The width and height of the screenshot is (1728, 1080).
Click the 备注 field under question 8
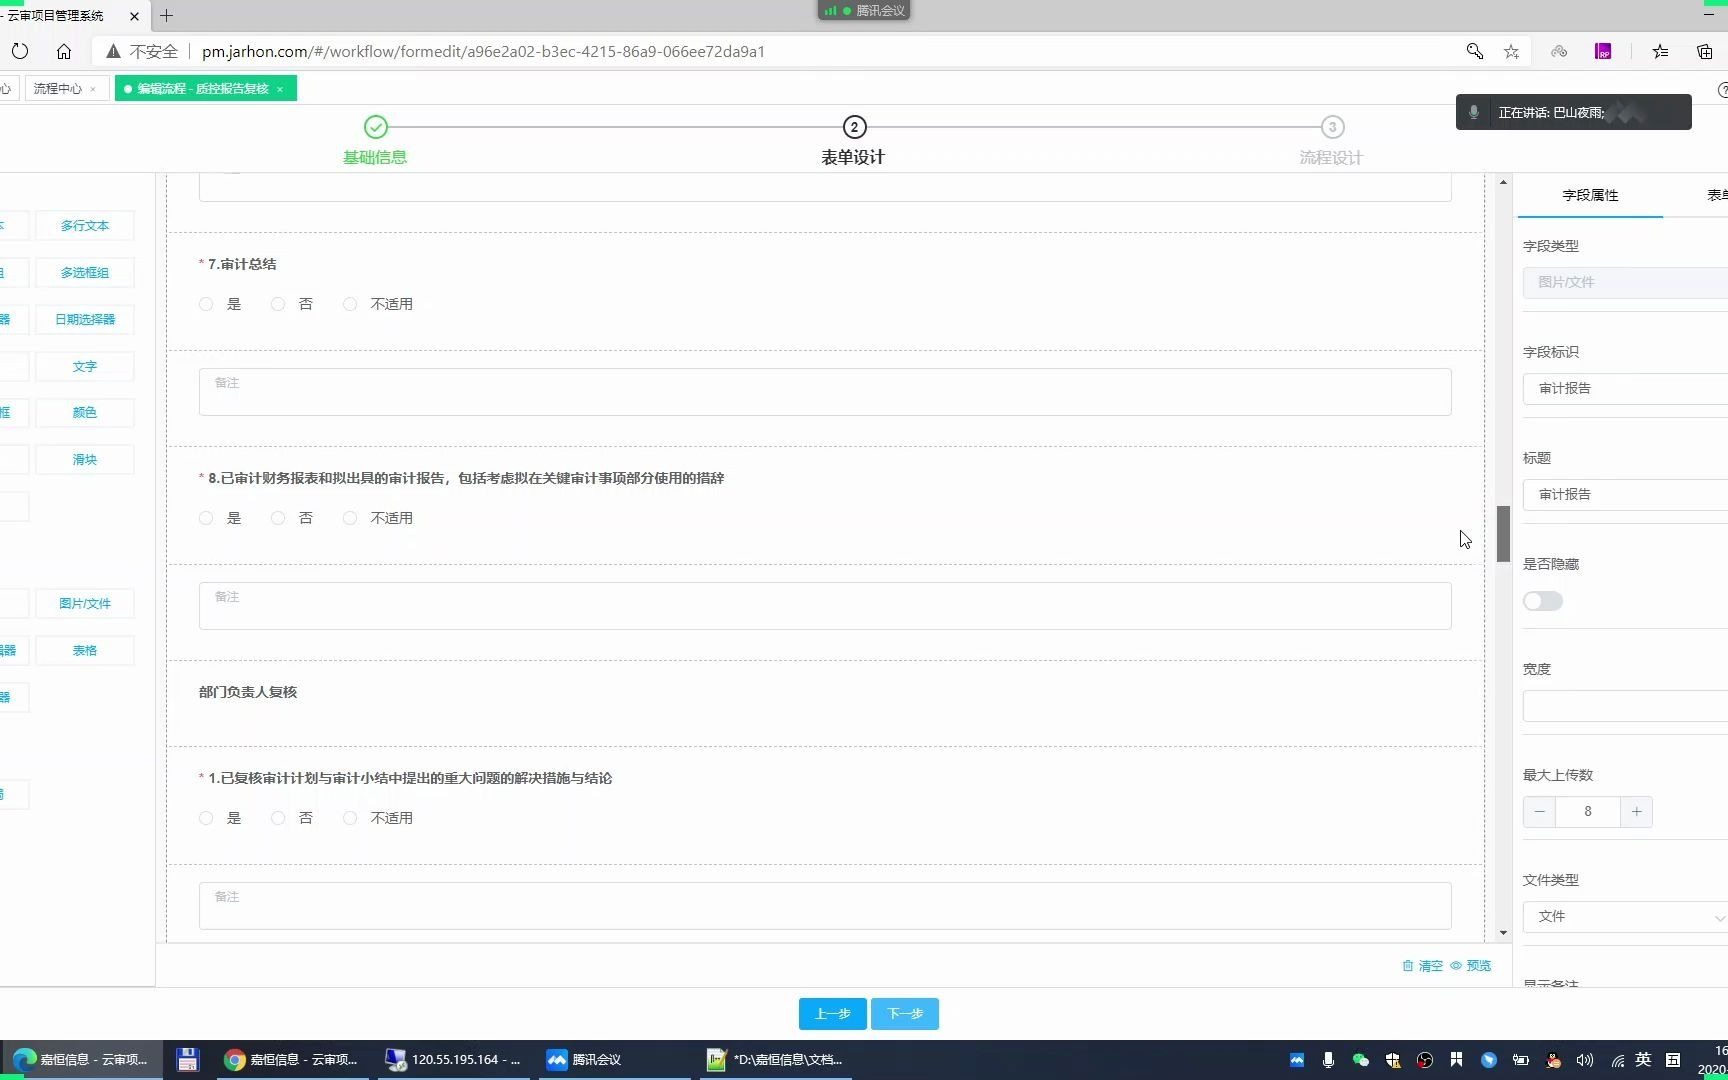tap(825, 606)
